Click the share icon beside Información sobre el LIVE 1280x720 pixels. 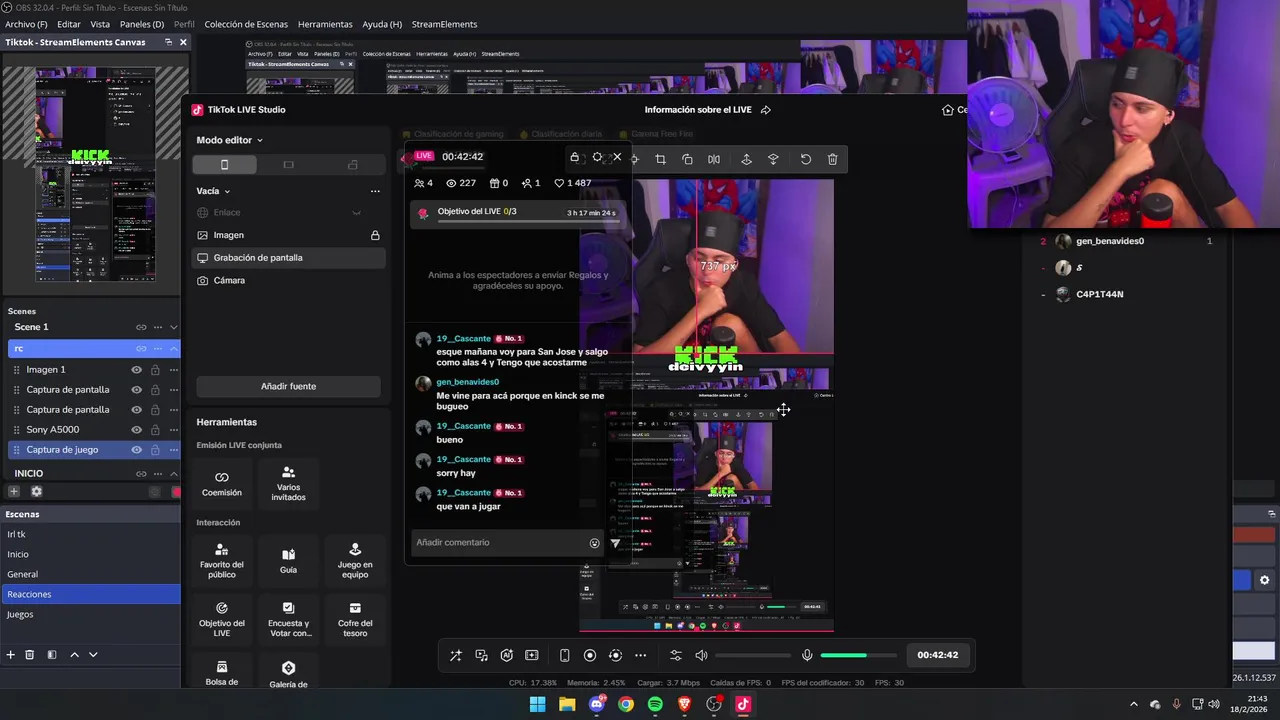pyautogui.click(x=766, y=110)
